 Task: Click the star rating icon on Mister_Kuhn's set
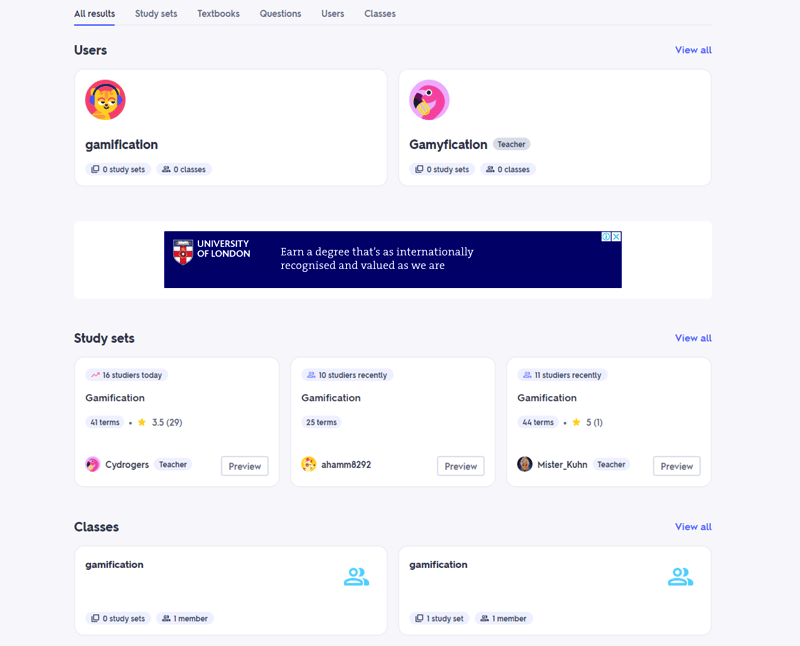click(575, 422)
